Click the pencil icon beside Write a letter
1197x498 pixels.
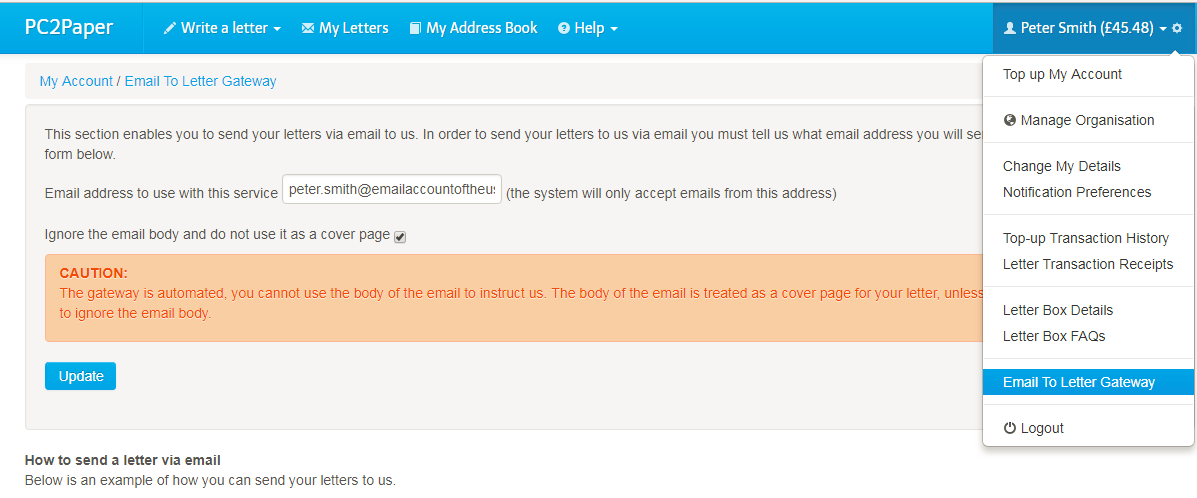coord(170,29)
